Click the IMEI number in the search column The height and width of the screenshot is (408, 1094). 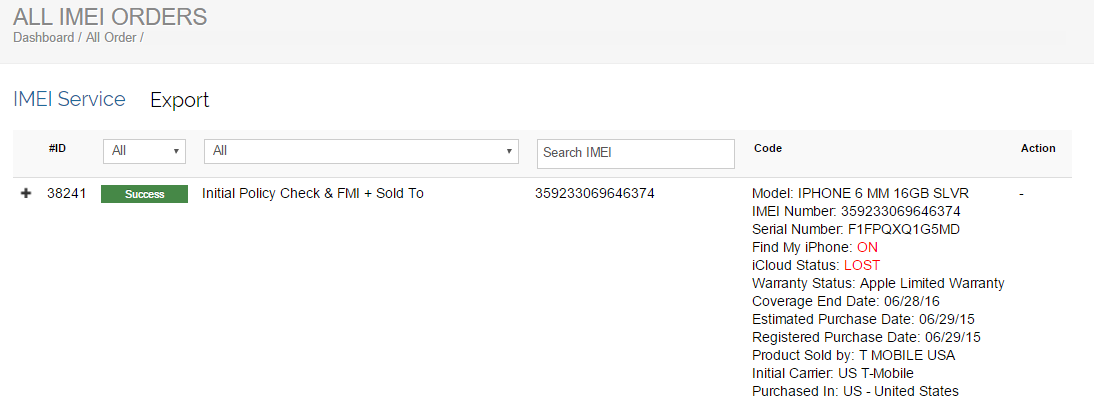(x=594, y=193)
